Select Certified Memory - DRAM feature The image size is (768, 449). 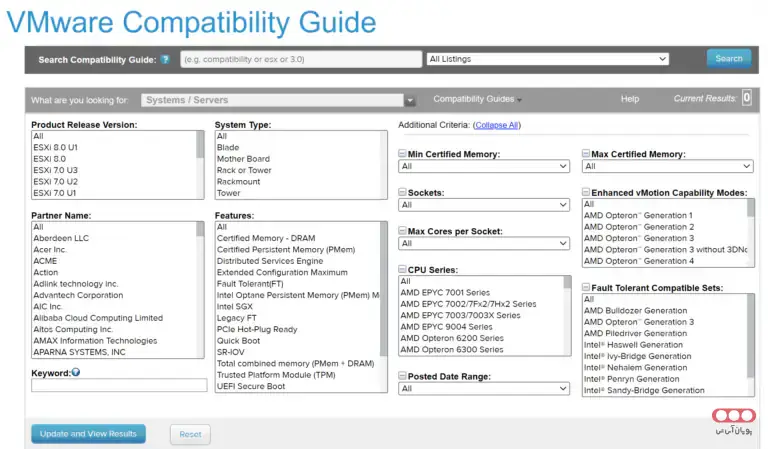click(x=266, y=238)
